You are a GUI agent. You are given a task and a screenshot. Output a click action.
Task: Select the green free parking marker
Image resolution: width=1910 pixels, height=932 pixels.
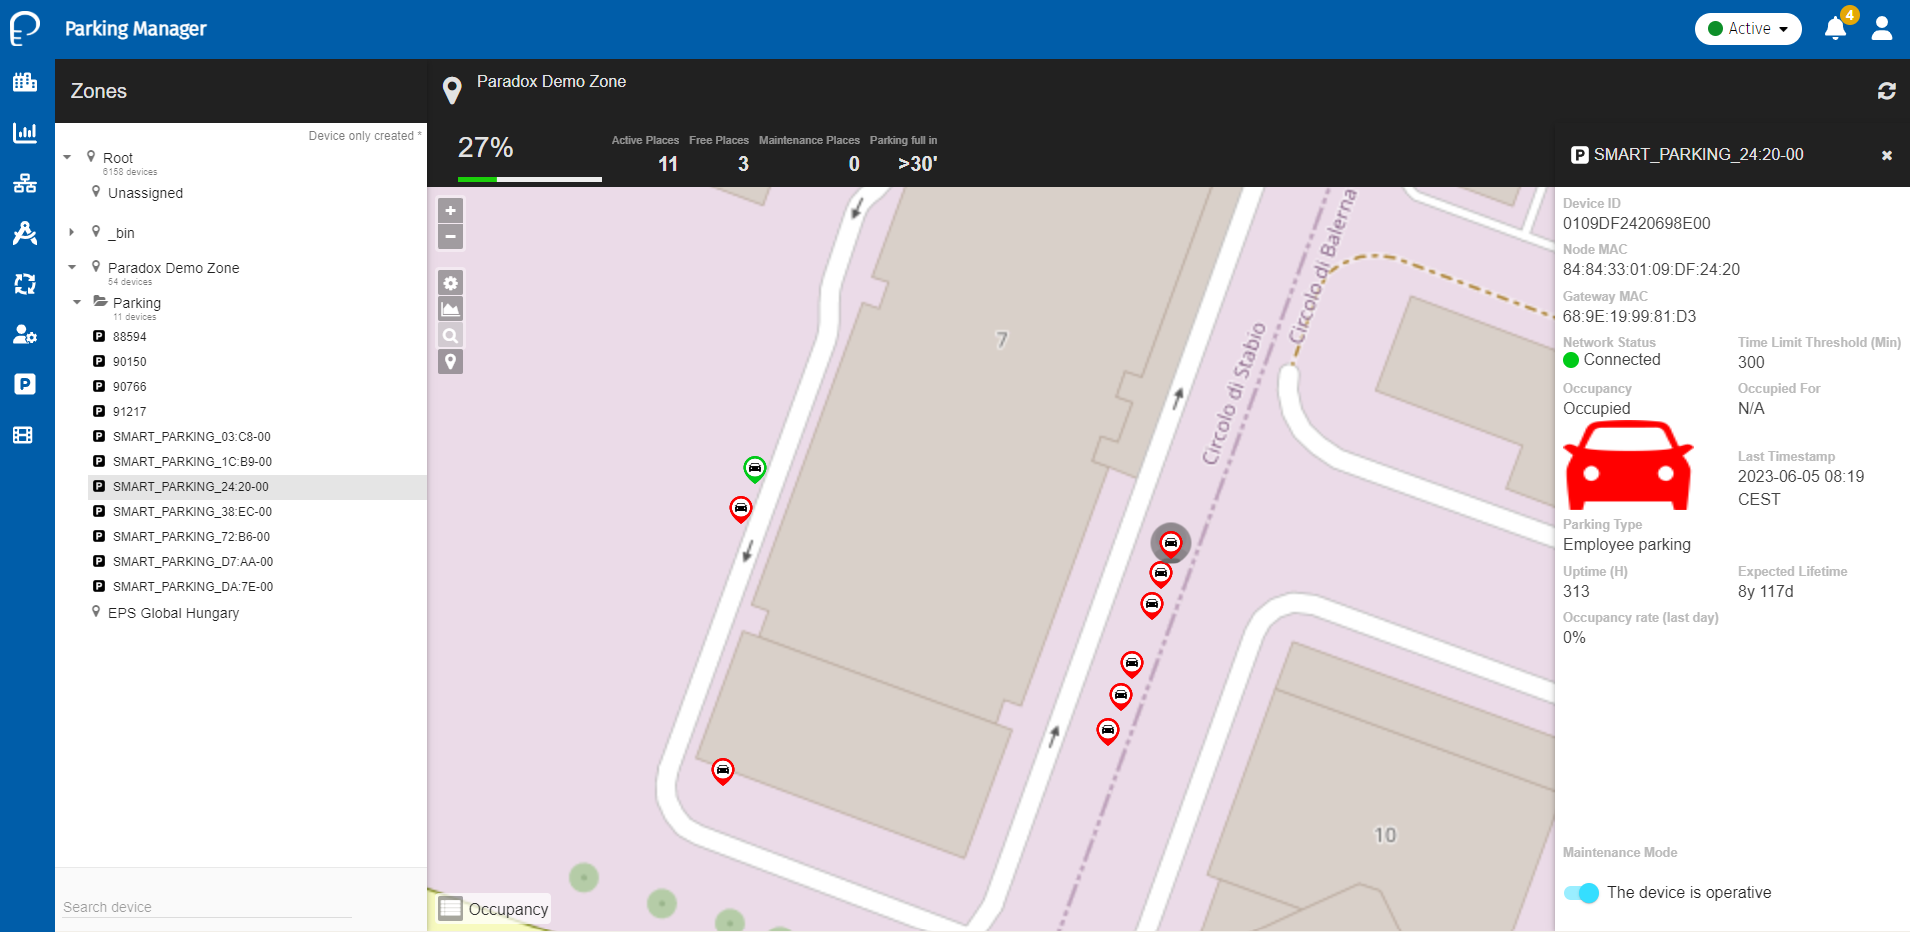coord(755,468)
